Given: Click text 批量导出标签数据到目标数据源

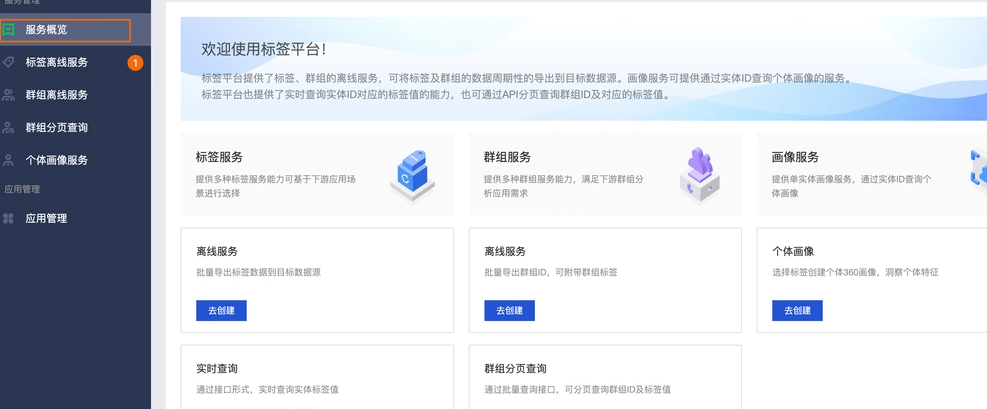Looking at the screenshot, I should coord(259,272).
